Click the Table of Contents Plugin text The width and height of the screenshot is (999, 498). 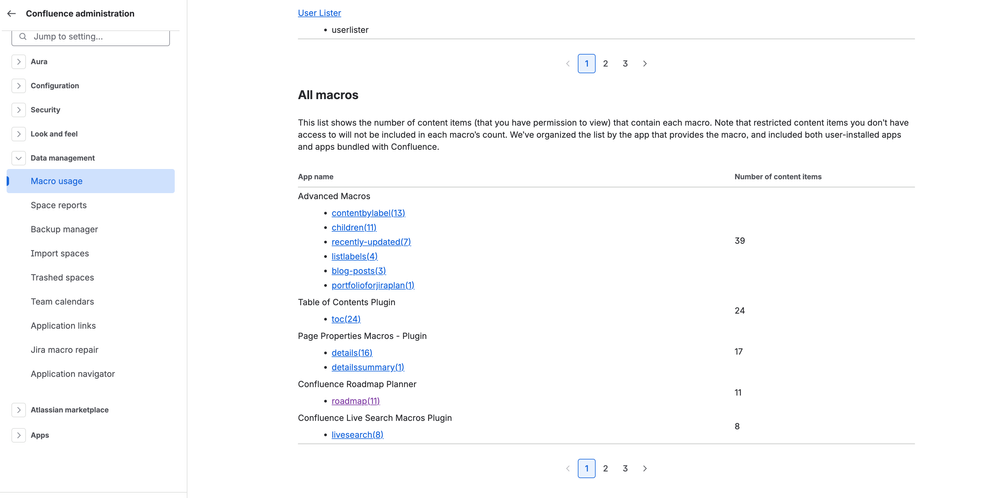[347, 302]
